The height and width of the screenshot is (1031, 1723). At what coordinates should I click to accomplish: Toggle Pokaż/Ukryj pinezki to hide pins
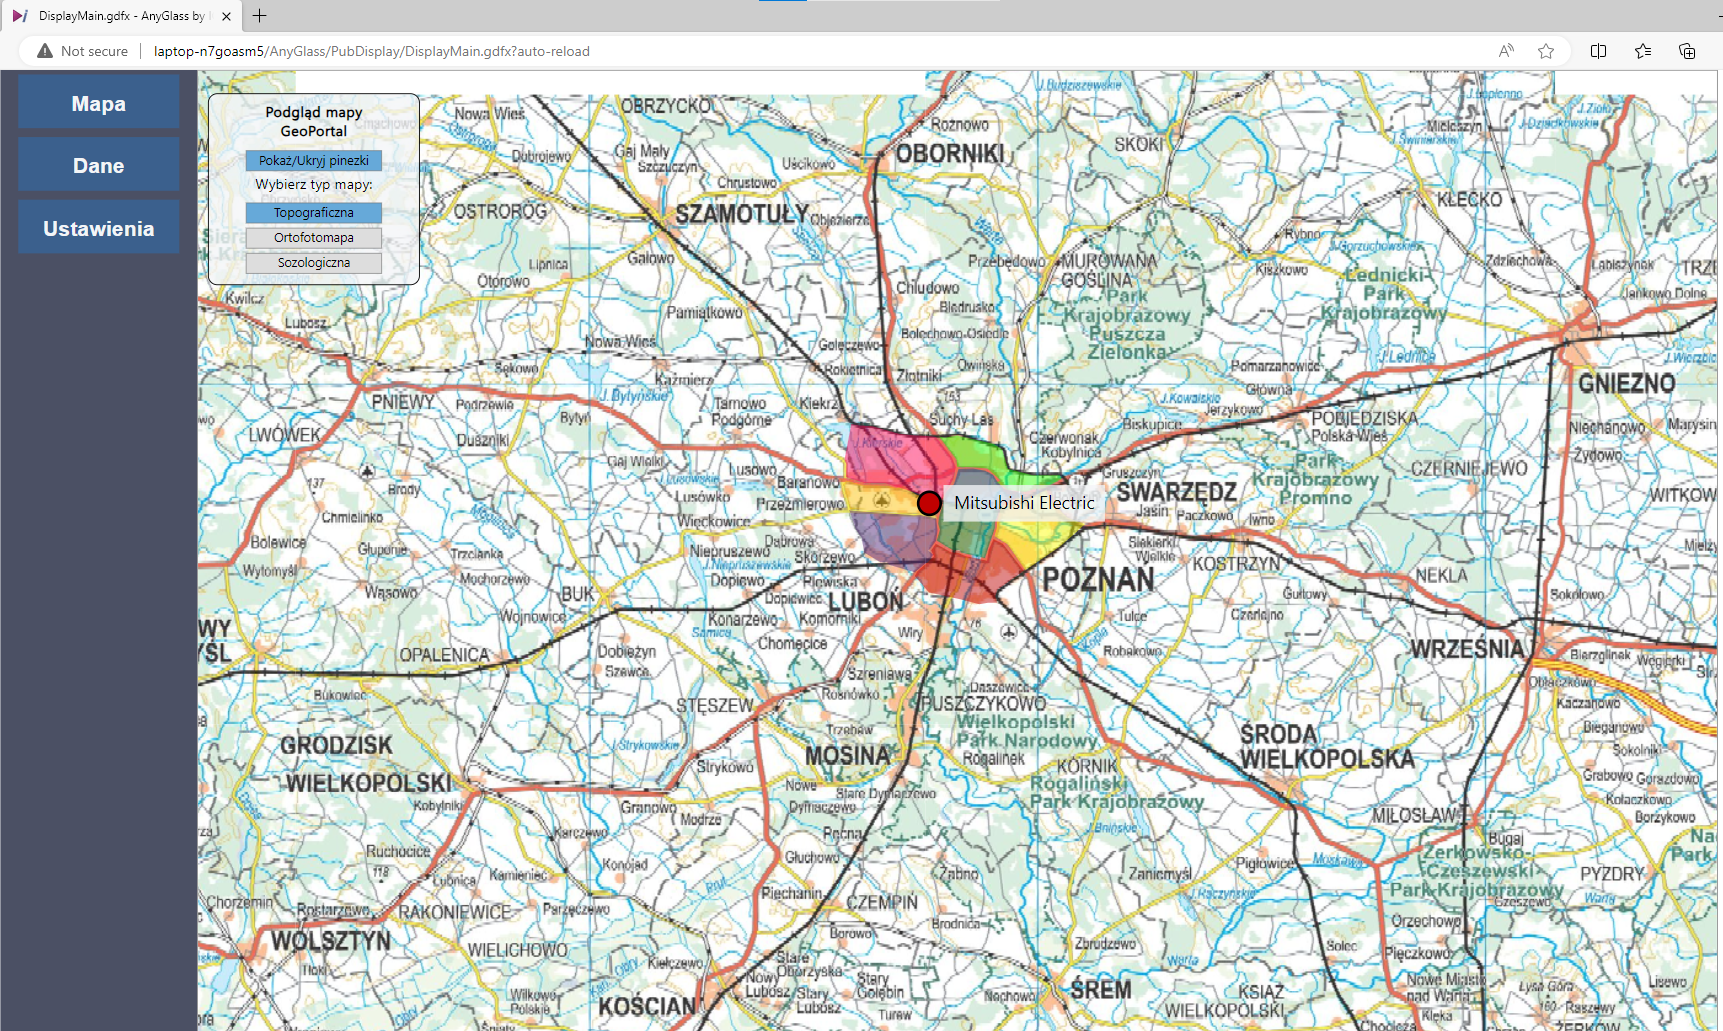tap(314, 161)
